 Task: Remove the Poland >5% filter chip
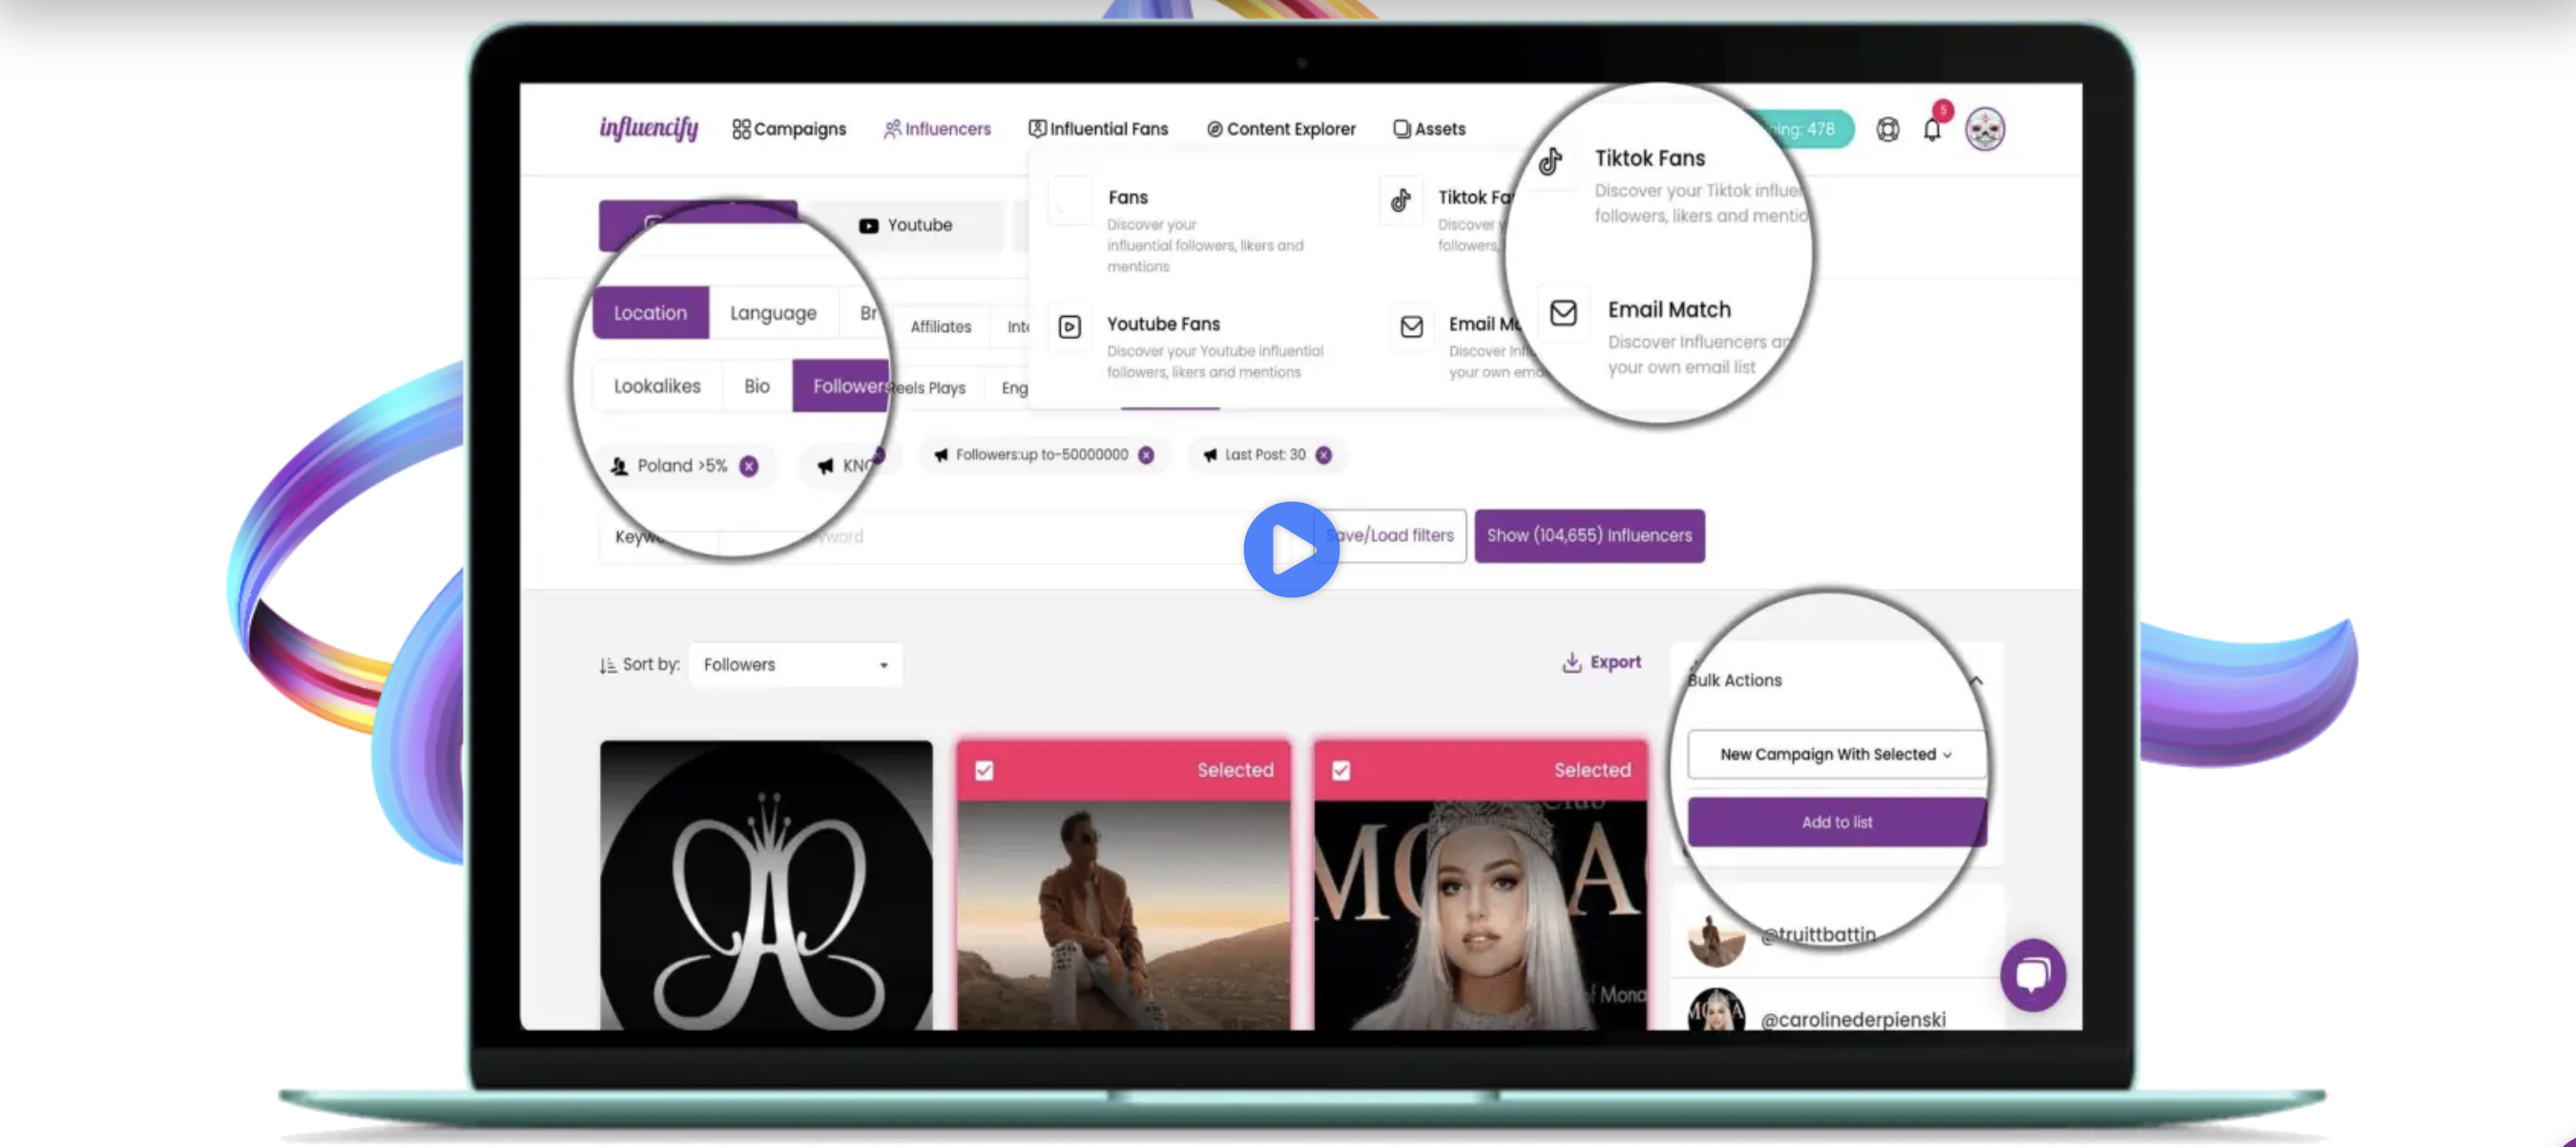point(749,465)
